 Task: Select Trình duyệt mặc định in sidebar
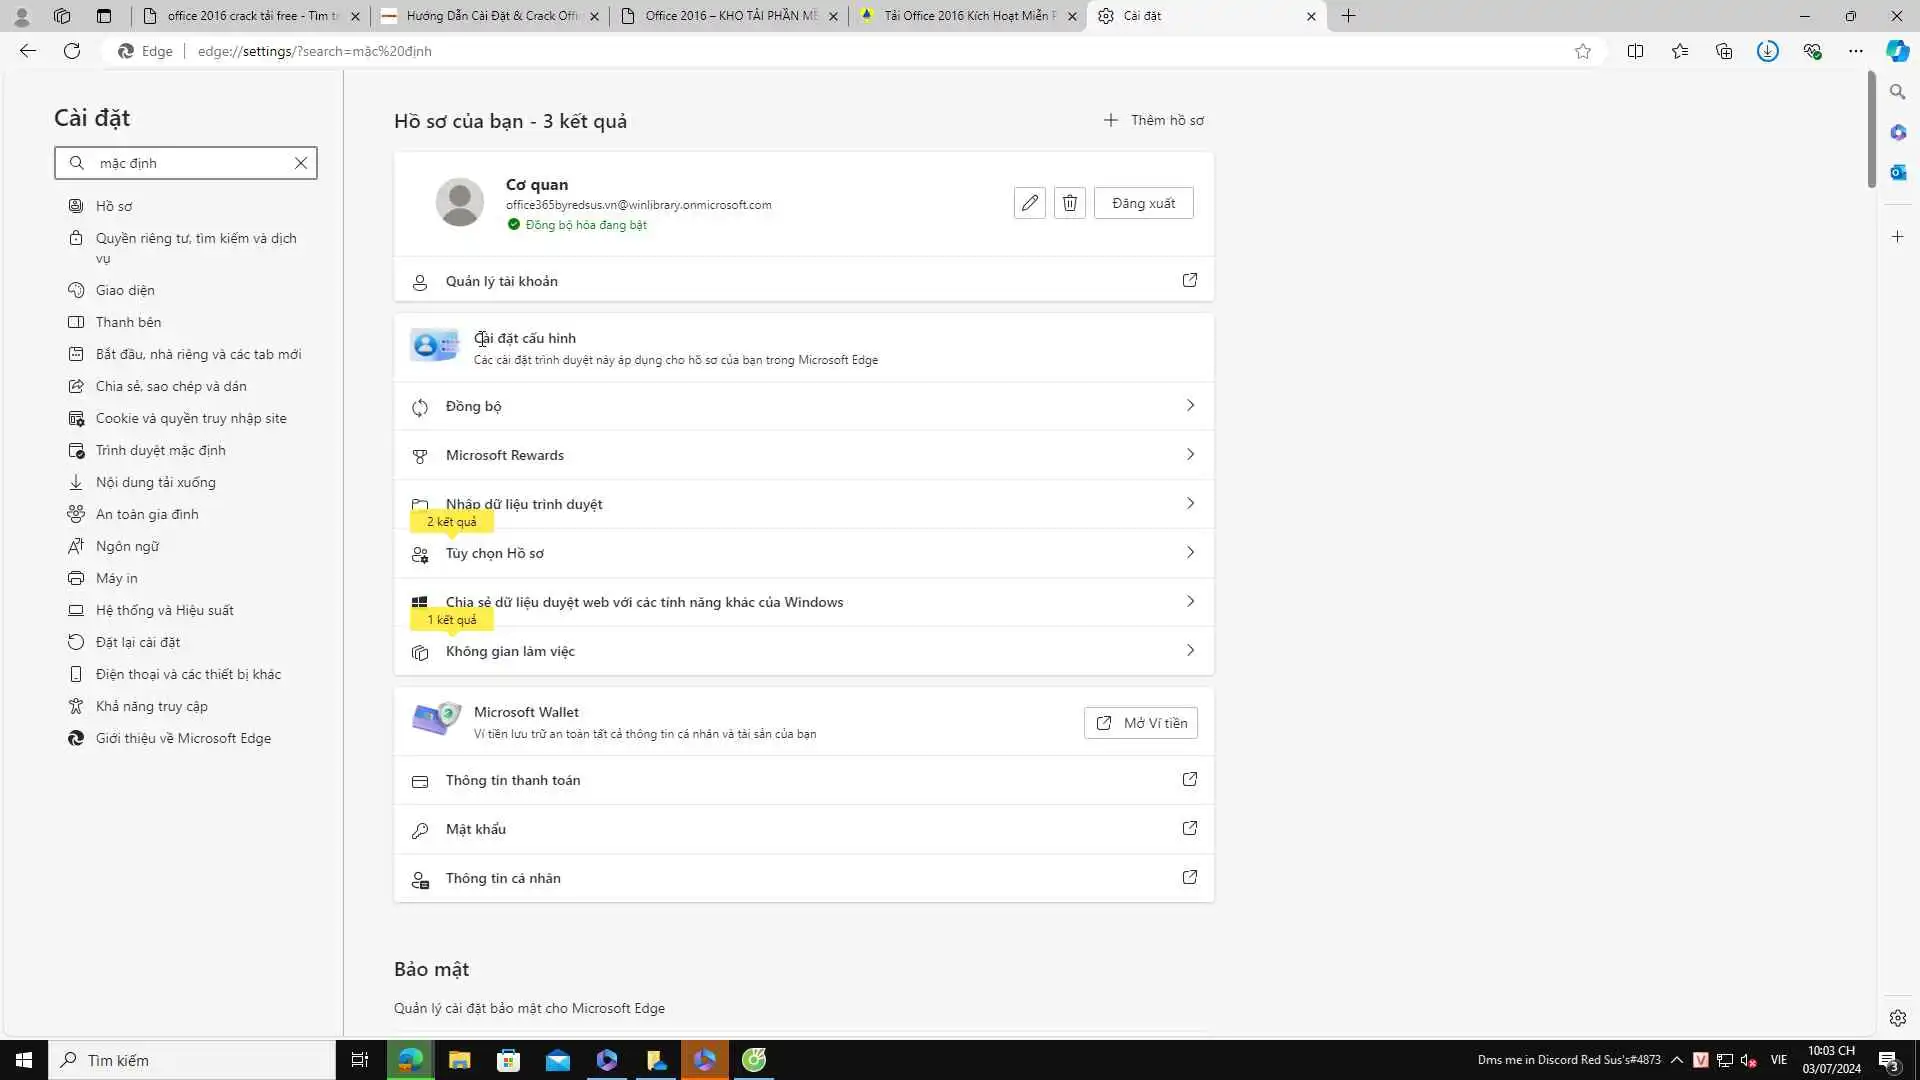coord(160,450)
